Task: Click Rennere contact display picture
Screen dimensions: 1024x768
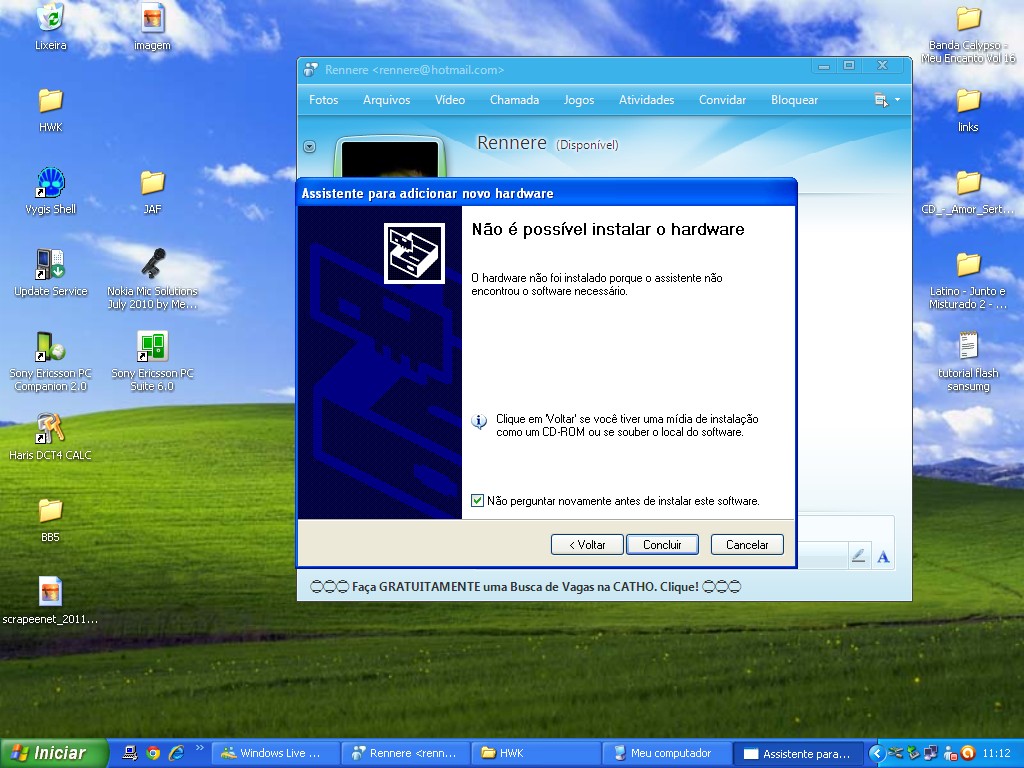Action: (x=390, y=157)
